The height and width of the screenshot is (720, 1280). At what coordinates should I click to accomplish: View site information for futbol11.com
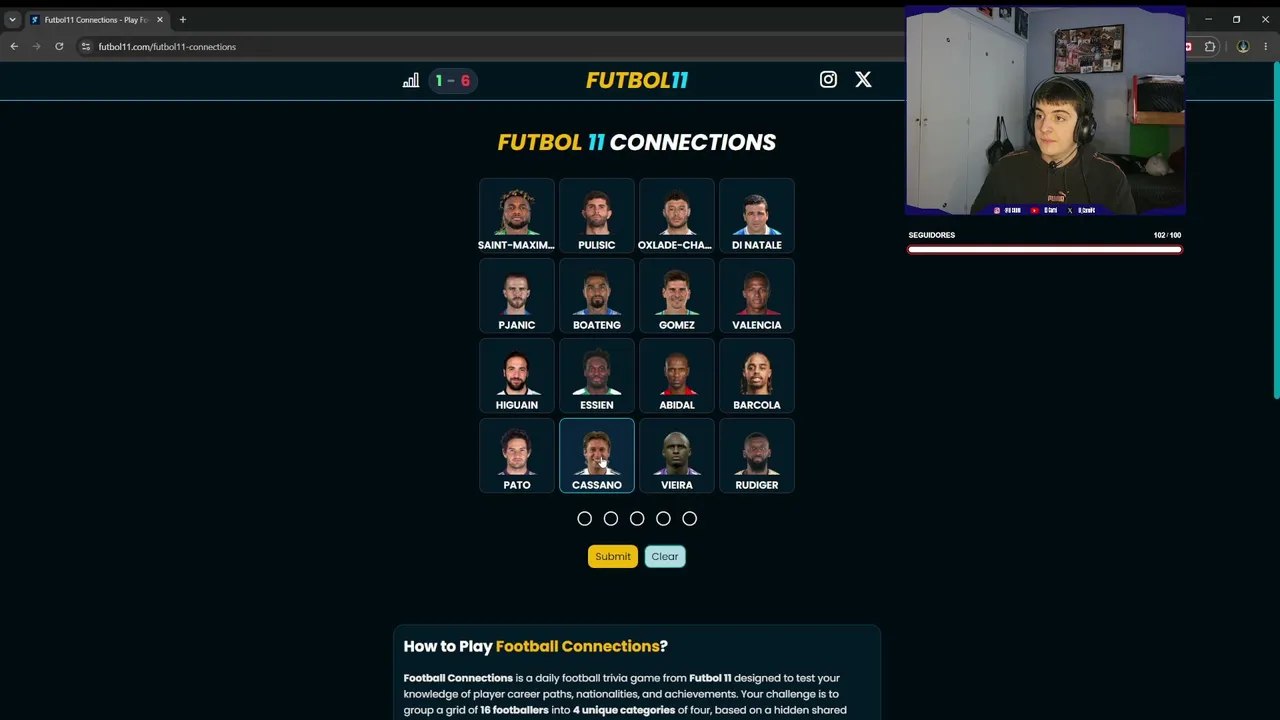pos(86,46)
